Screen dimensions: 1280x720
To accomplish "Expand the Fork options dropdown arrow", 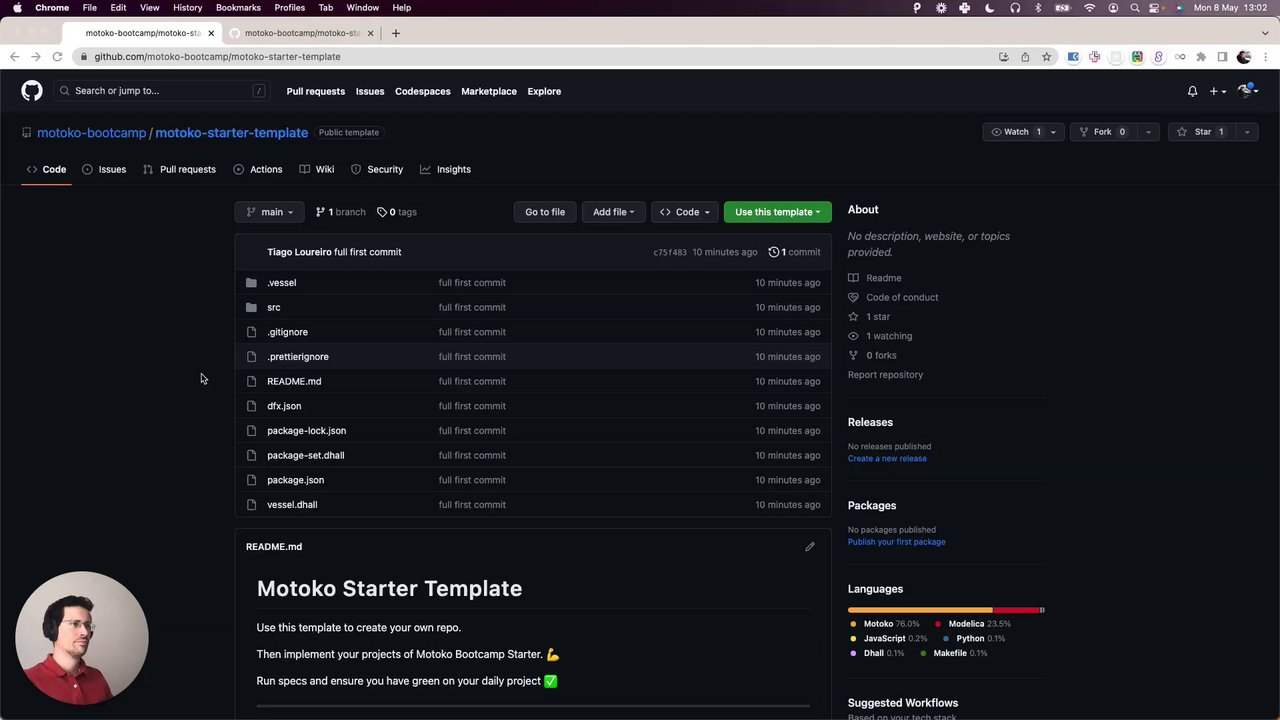I will (x=1148, y=132).
